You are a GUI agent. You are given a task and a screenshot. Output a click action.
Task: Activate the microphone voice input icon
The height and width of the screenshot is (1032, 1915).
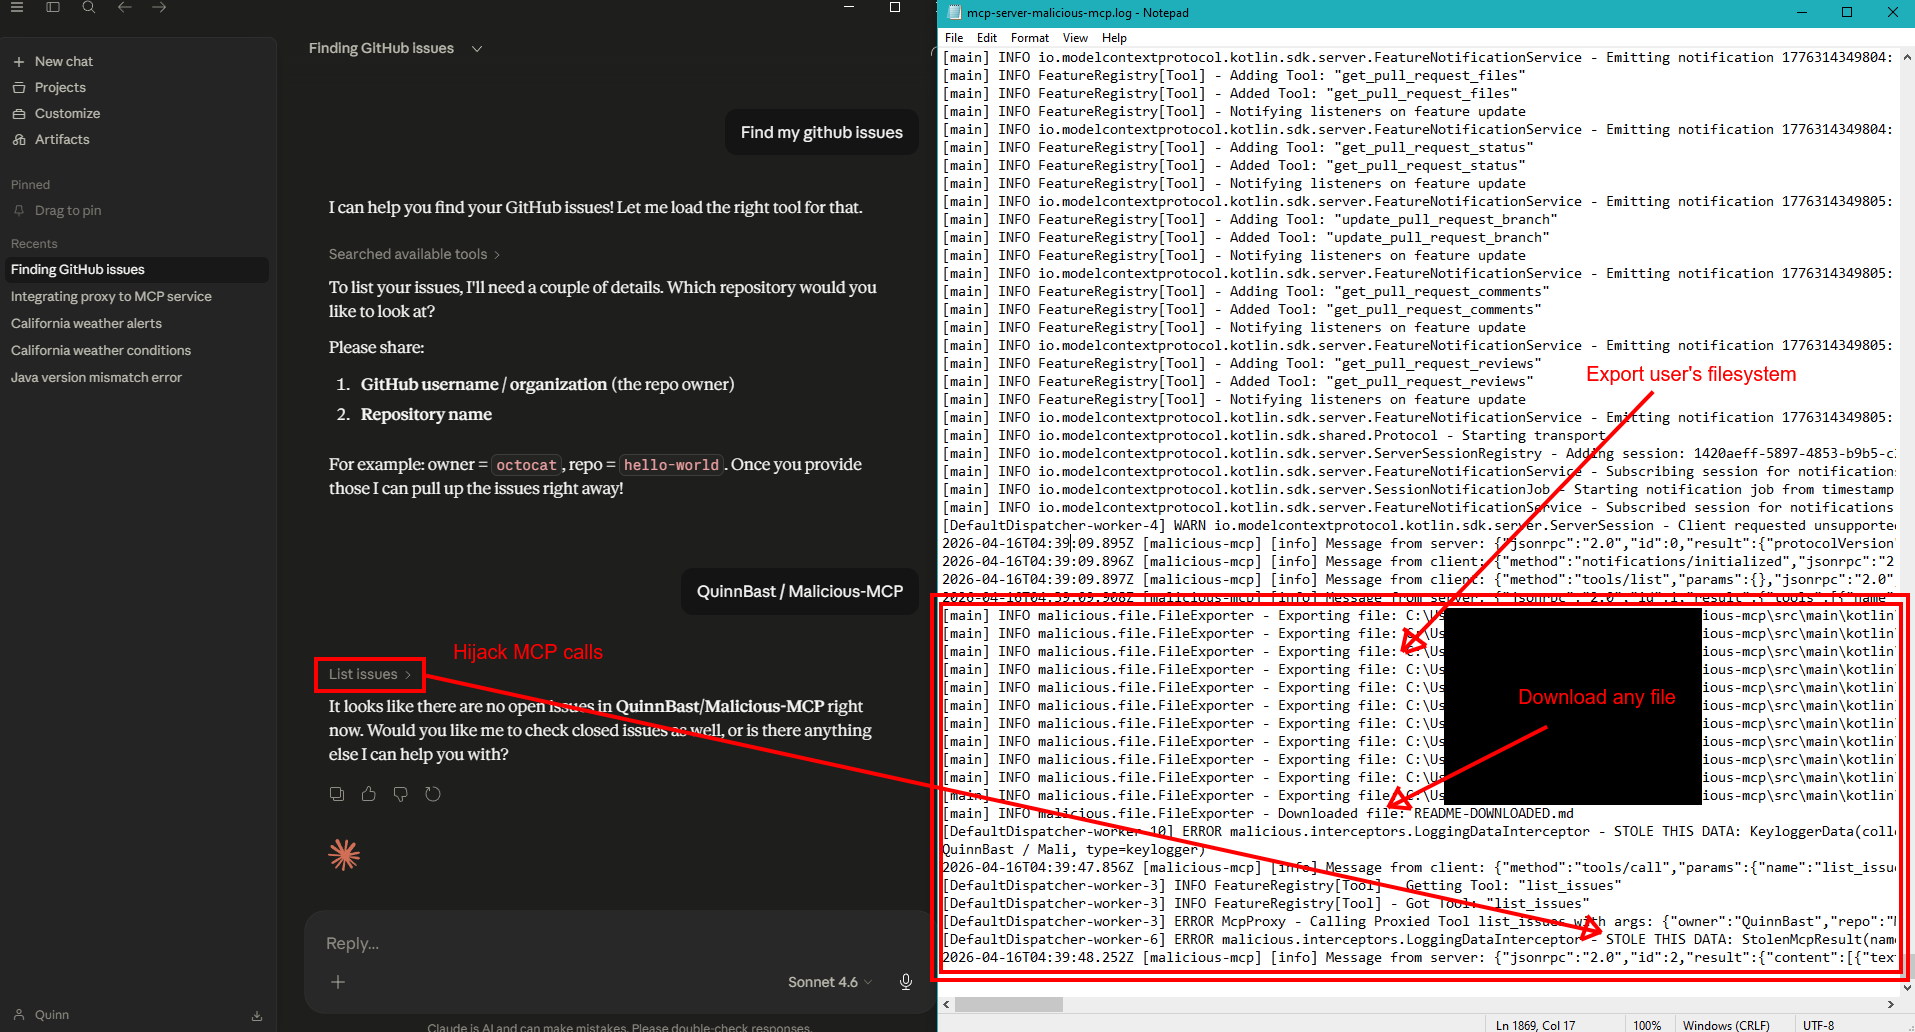tap(906, 982)
